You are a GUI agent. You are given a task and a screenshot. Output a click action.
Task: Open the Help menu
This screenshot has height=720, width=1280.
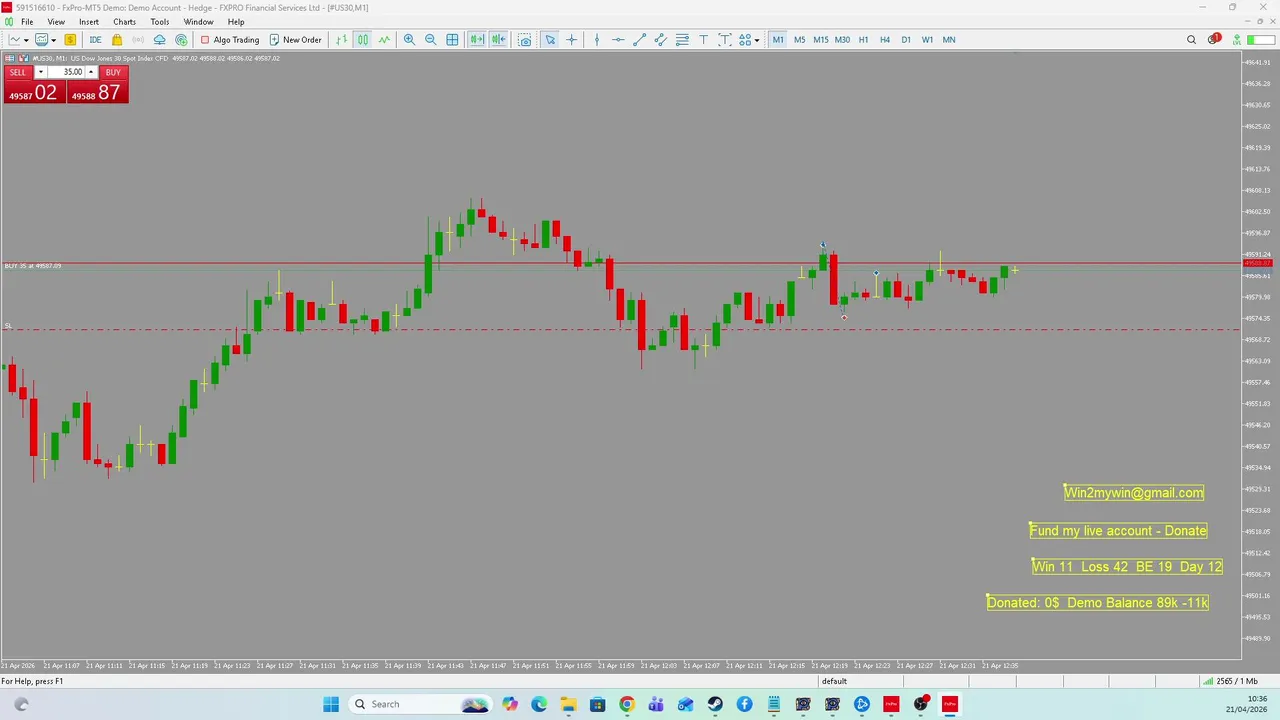[x=236, y=21]
